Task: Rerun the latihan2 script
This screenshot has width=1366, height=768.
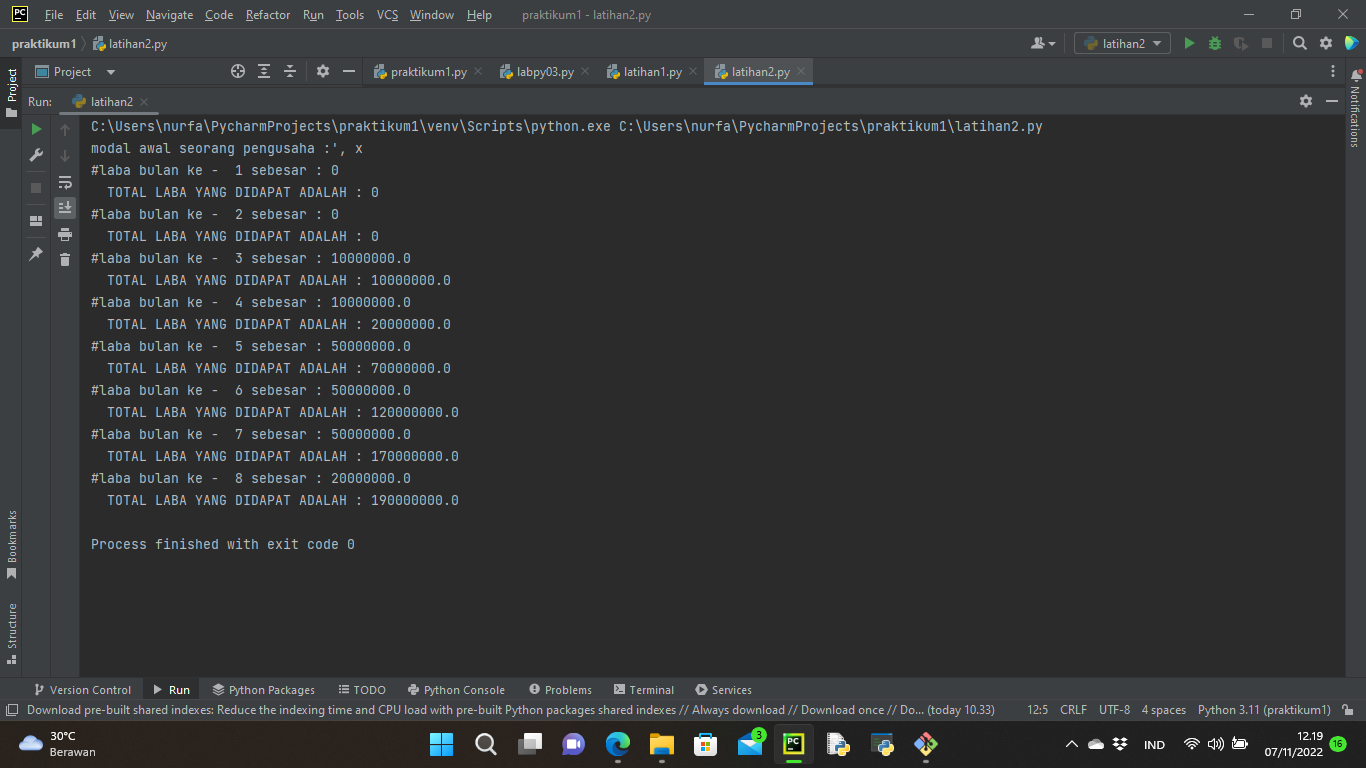Action: coord(34,128)
